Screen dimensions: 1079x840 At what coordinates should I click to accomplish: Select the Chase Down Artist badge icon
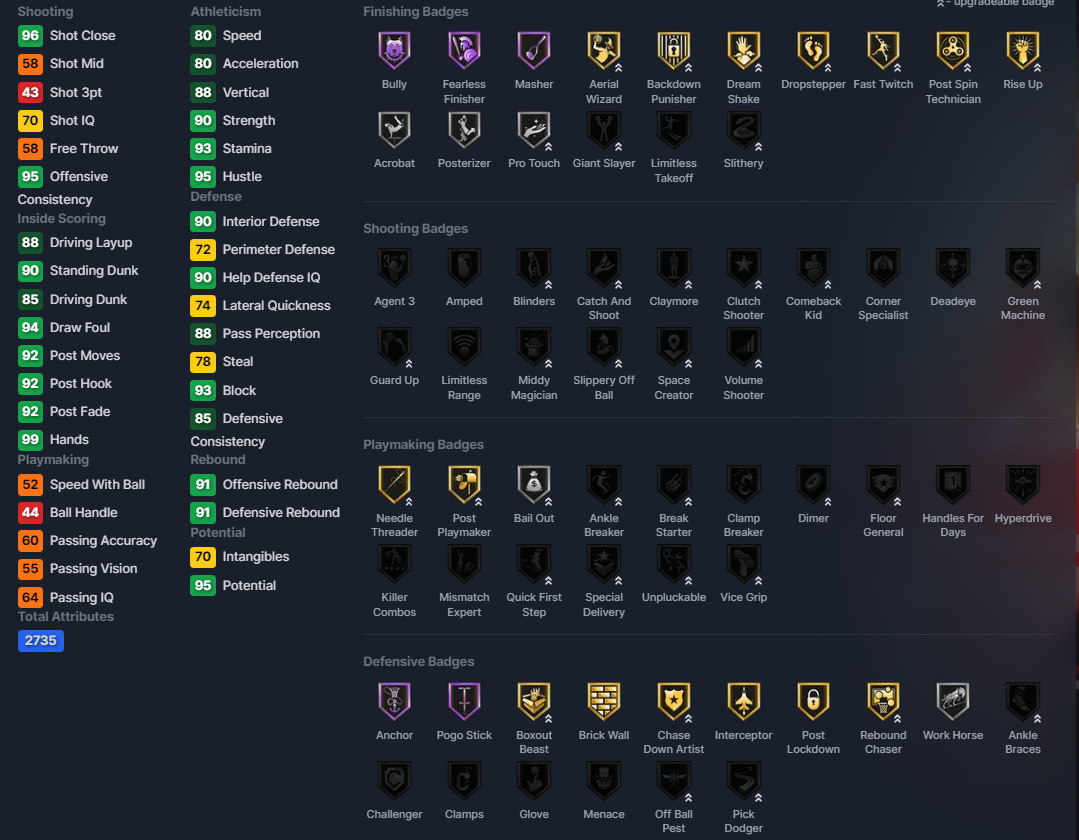(x=674, y=701)
